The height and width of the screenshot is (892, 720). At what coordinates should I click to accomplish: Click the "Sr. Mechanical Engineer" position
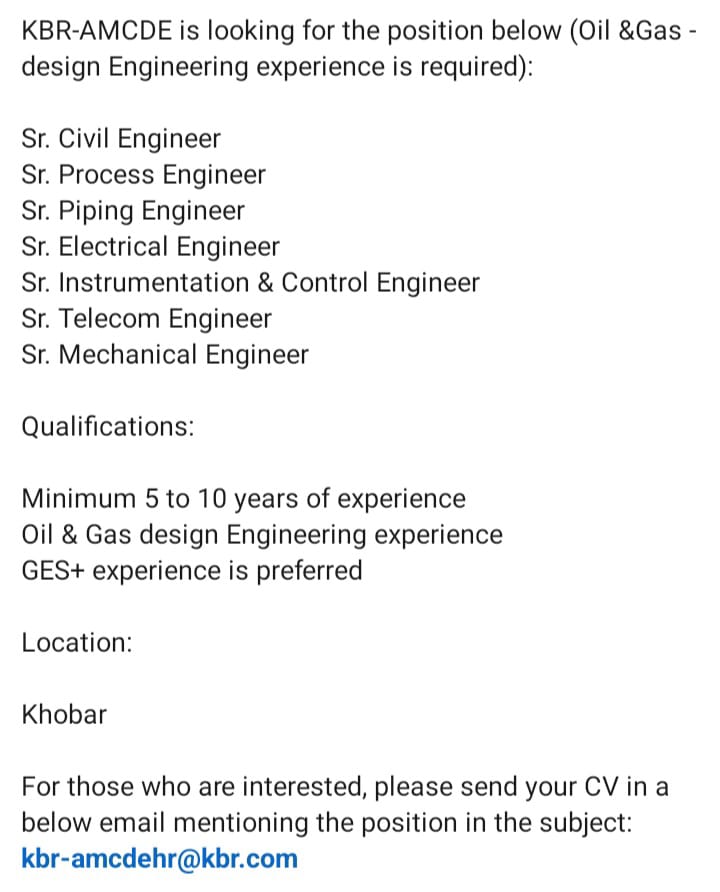165,355
